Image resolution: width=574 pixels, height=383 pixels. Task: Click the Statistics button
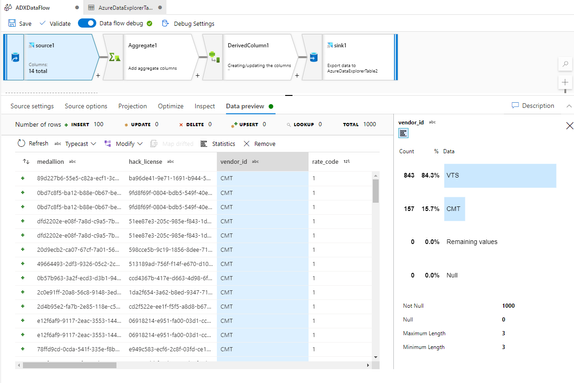coord(218,144)
